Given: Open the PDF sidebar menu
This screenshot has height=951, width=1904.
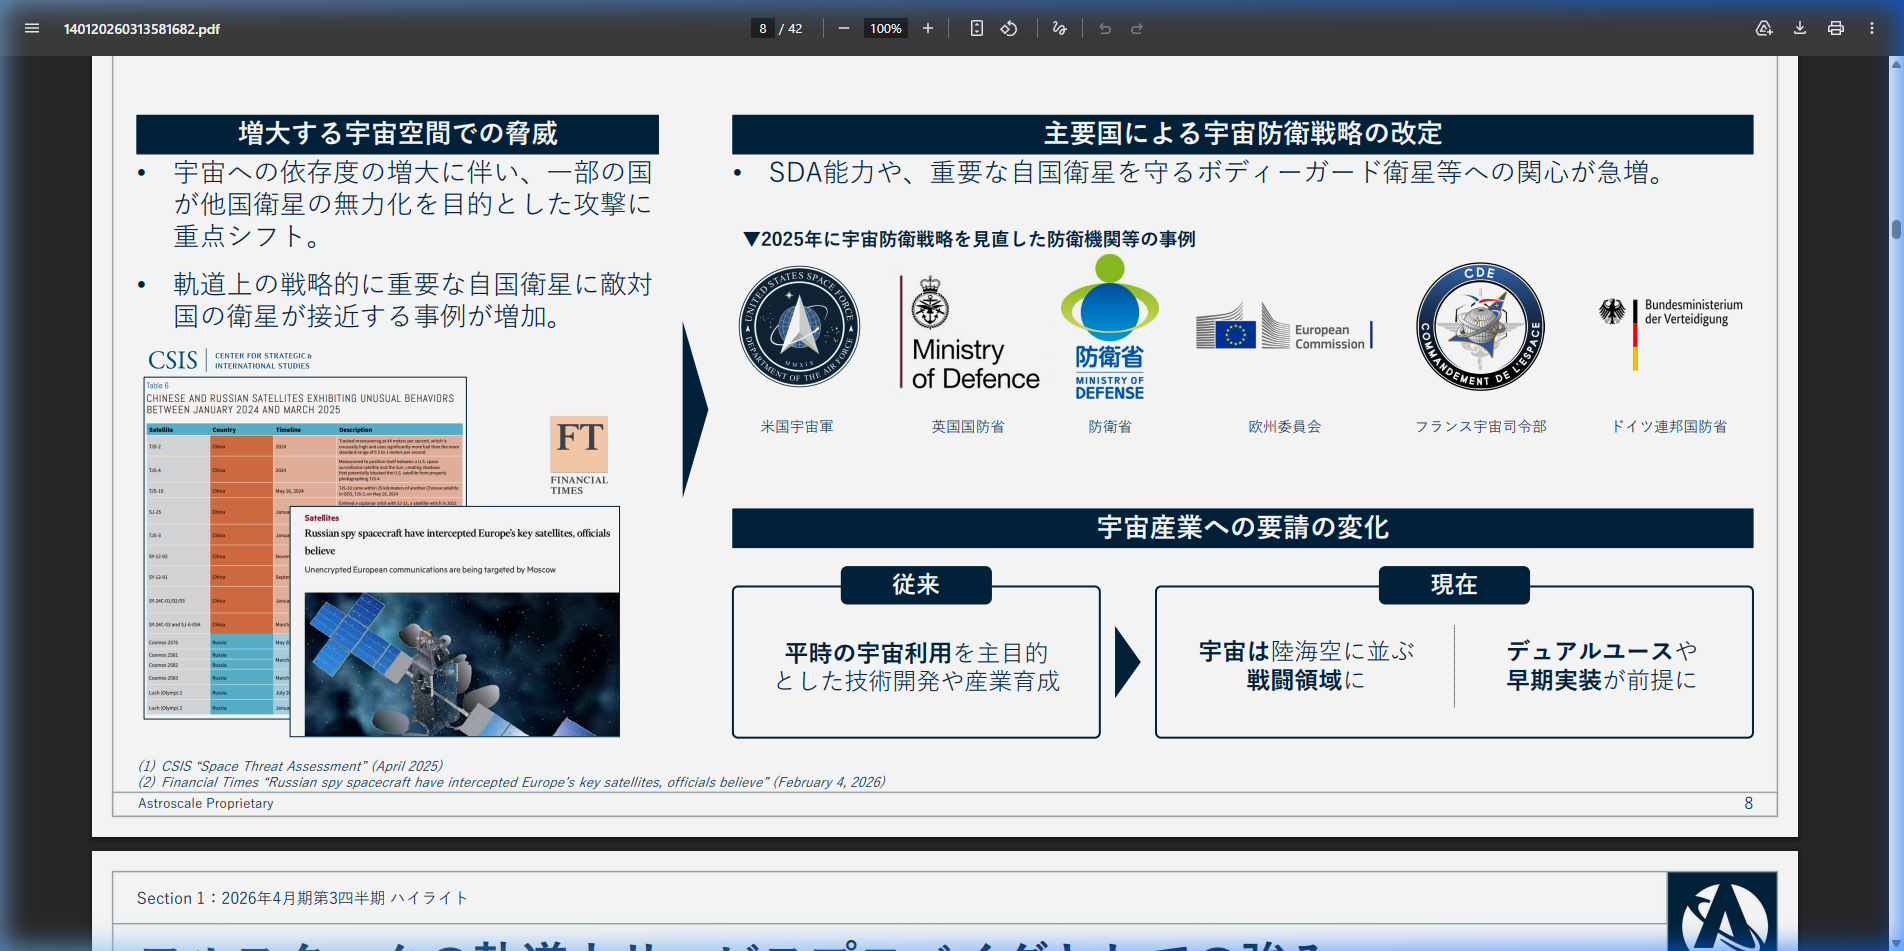Looking at the screenshot, I should 32,28.
